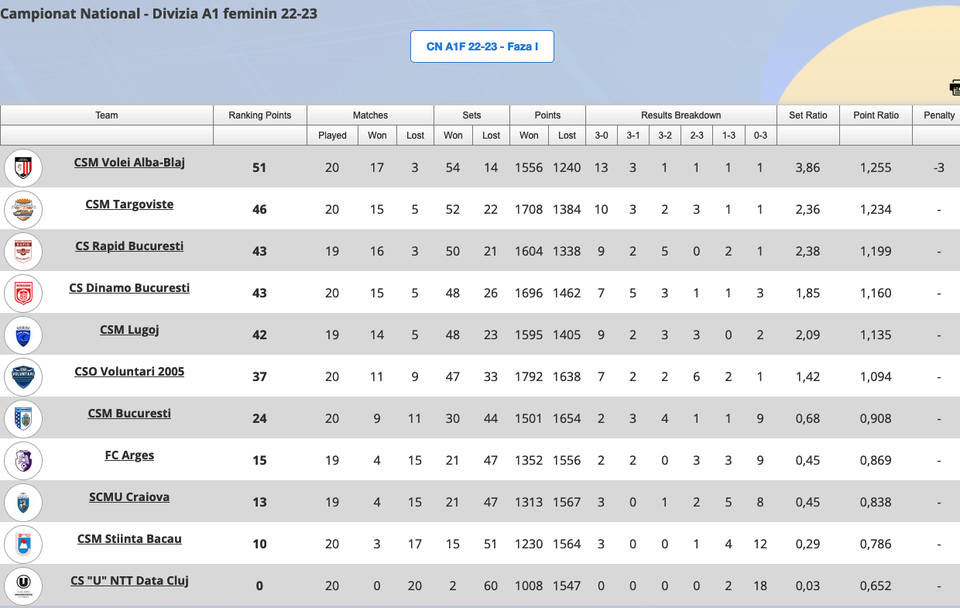Open the SCMU Craiova team link
960x608 pixels.
click(x=129, y=497)
